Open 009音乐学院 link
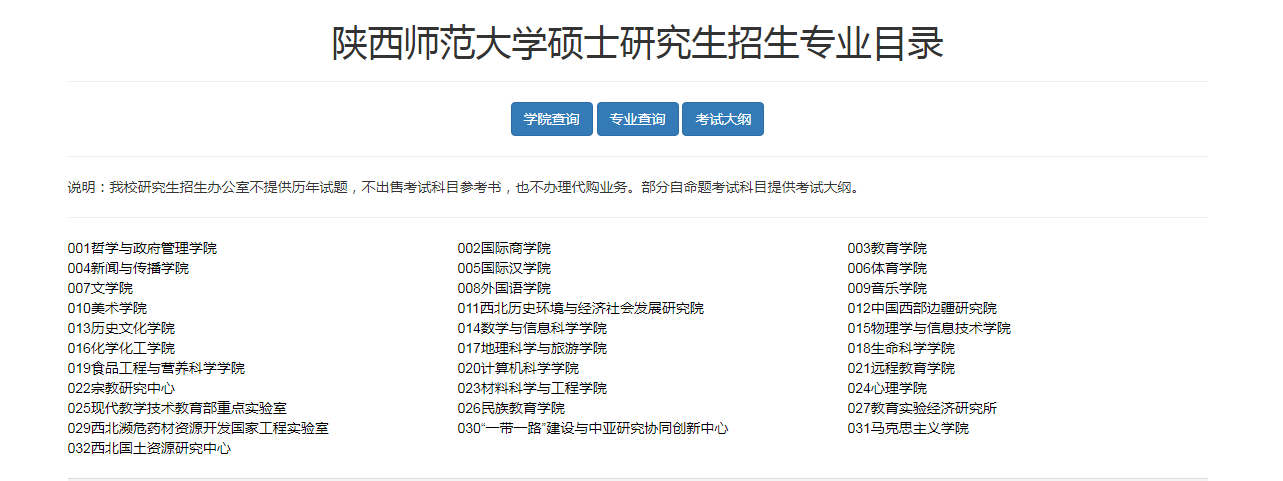 (887, 288)
